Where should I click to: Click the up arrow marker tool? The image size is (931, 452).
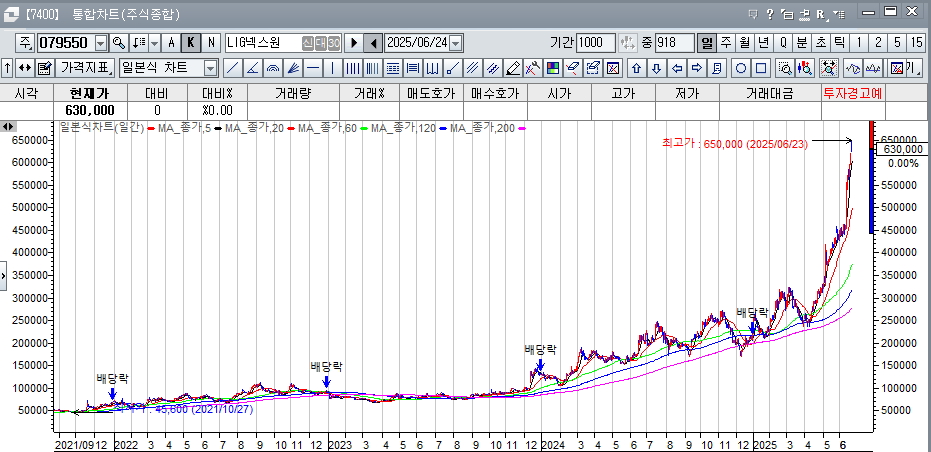point(635,68)
